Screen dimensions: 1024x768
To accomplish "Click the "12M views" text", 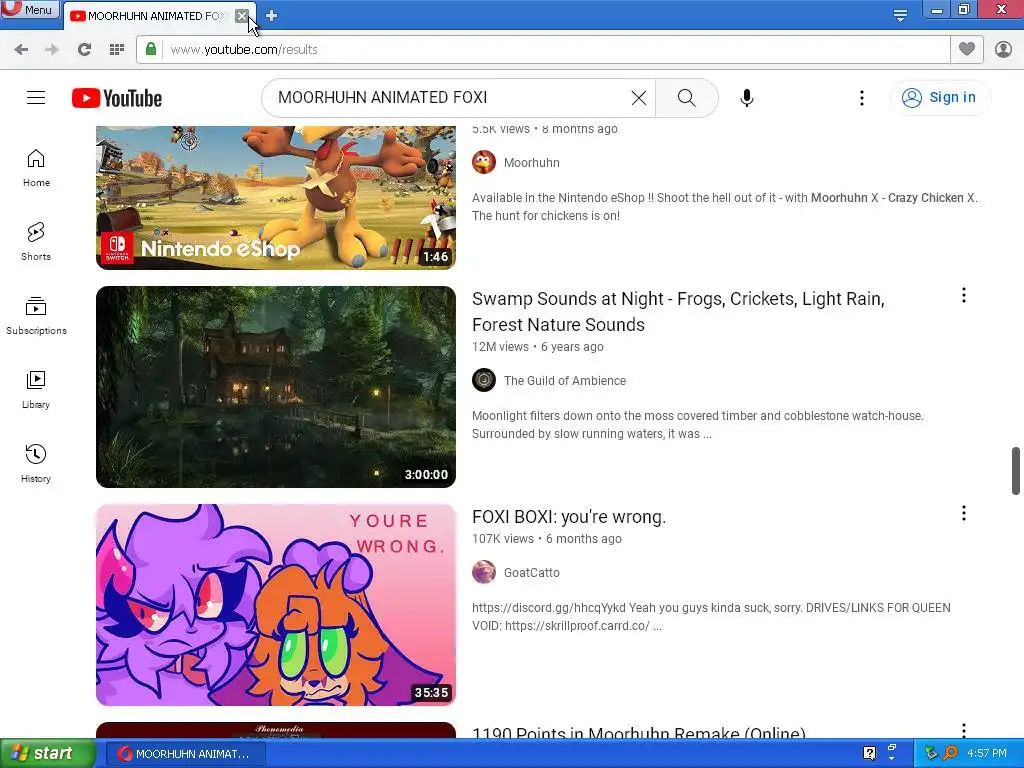I will coord(500,347).
